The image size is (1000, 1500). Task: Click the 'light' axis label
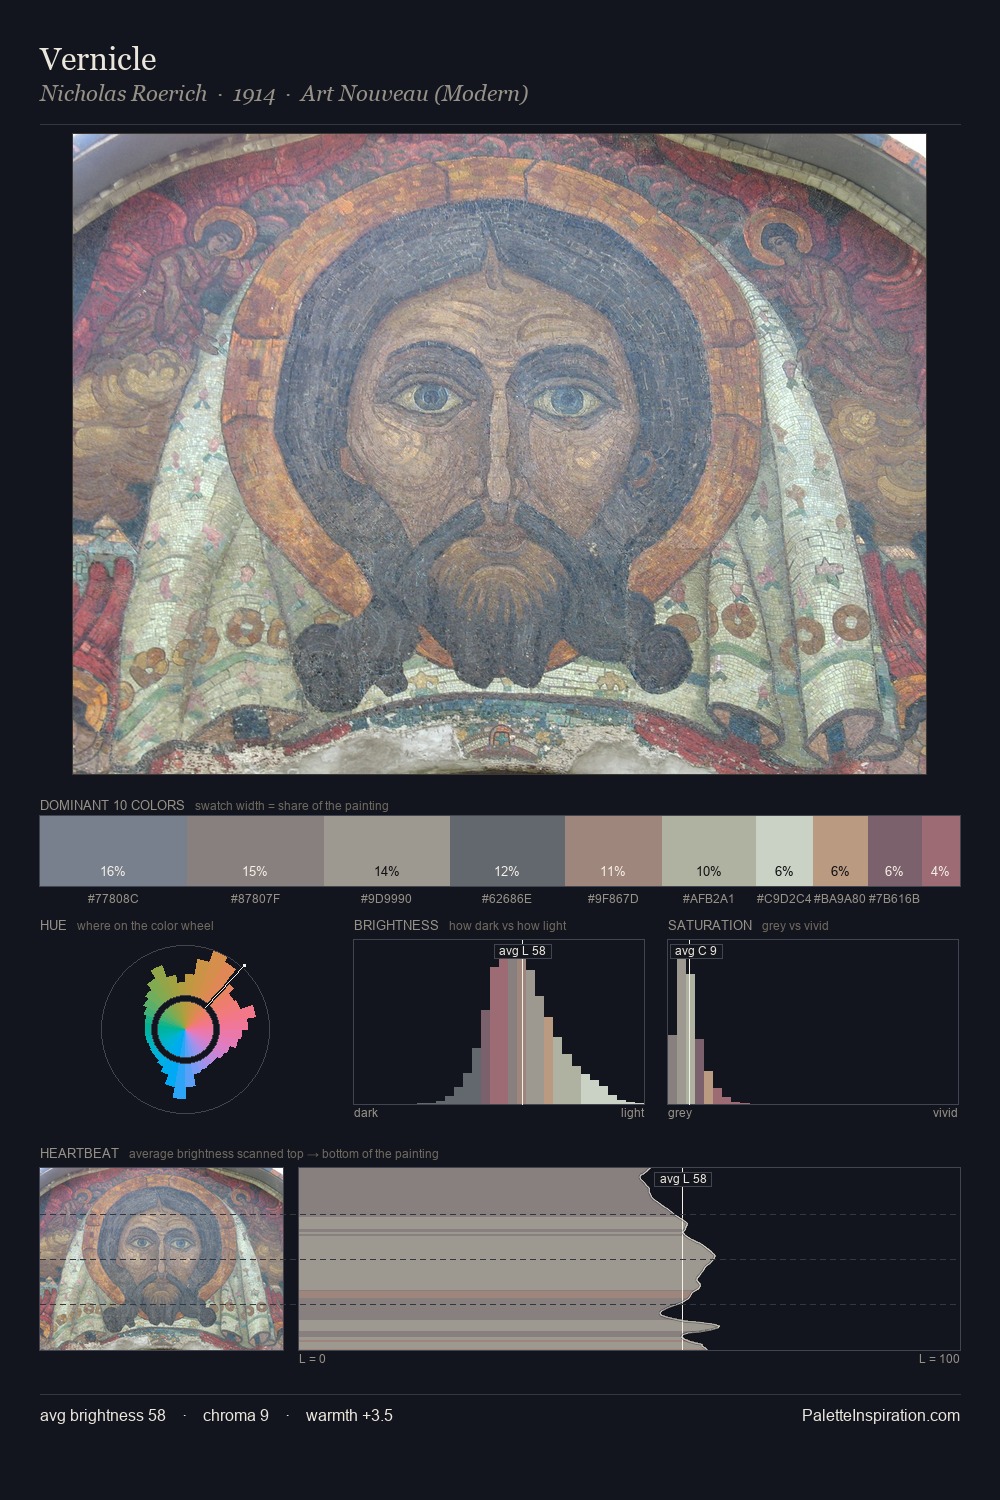pos(632,1113)
